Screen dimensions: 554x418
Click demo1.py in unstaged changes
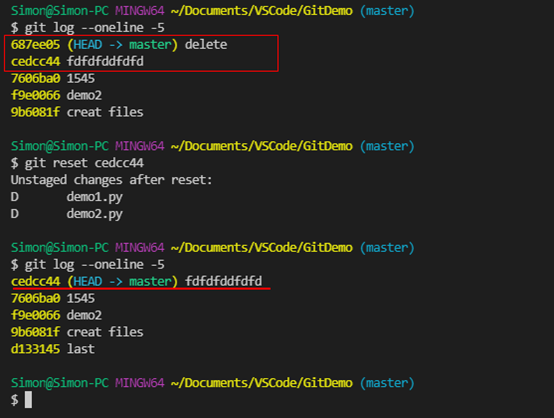pos(94,197)
